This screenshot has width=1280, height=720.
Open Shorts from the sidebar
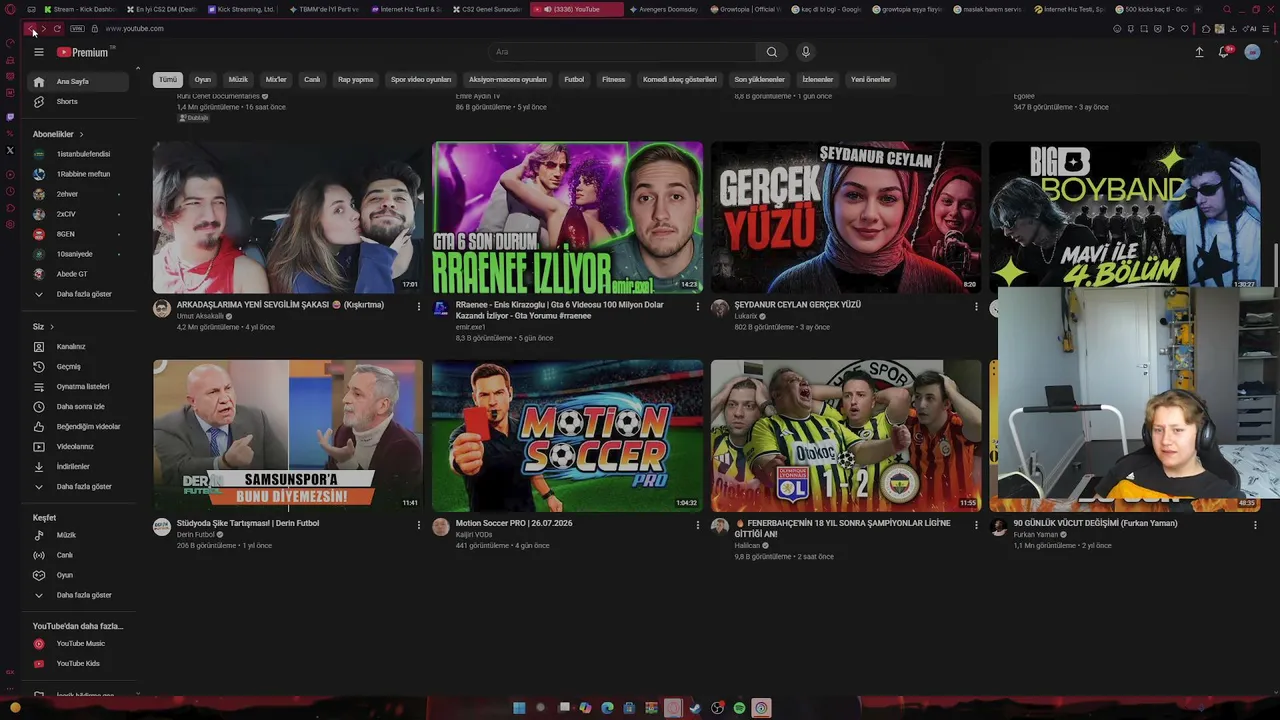(x=80, y=101)
